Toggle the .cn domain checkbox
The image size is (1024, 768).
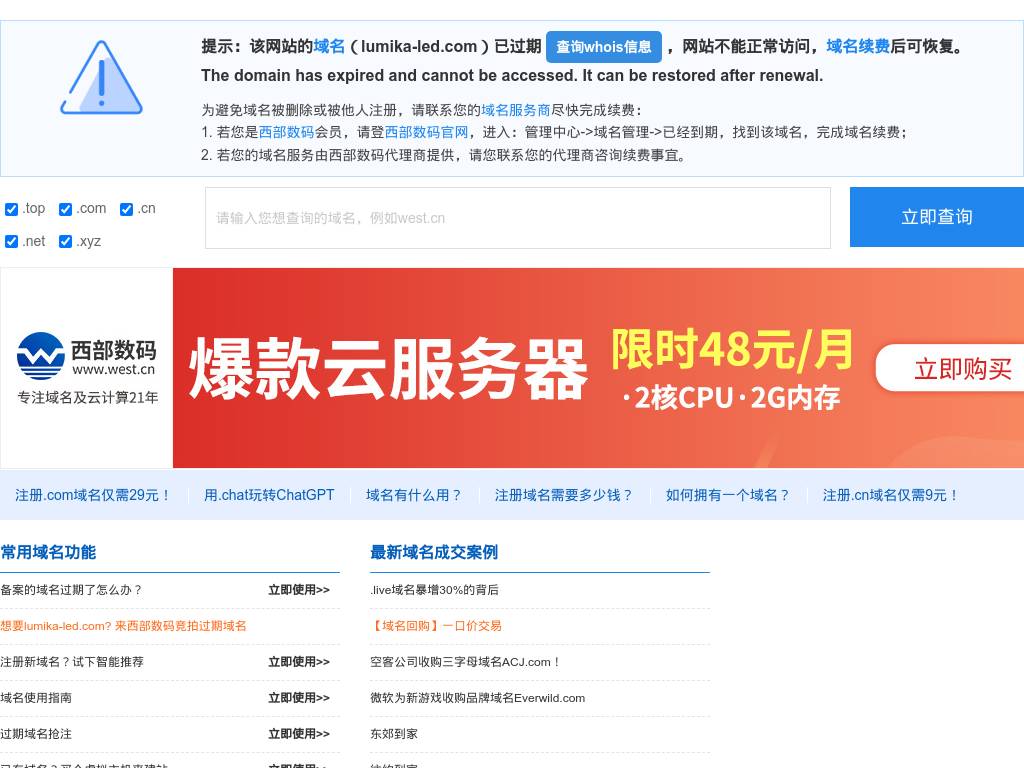[x=127, y=209]
